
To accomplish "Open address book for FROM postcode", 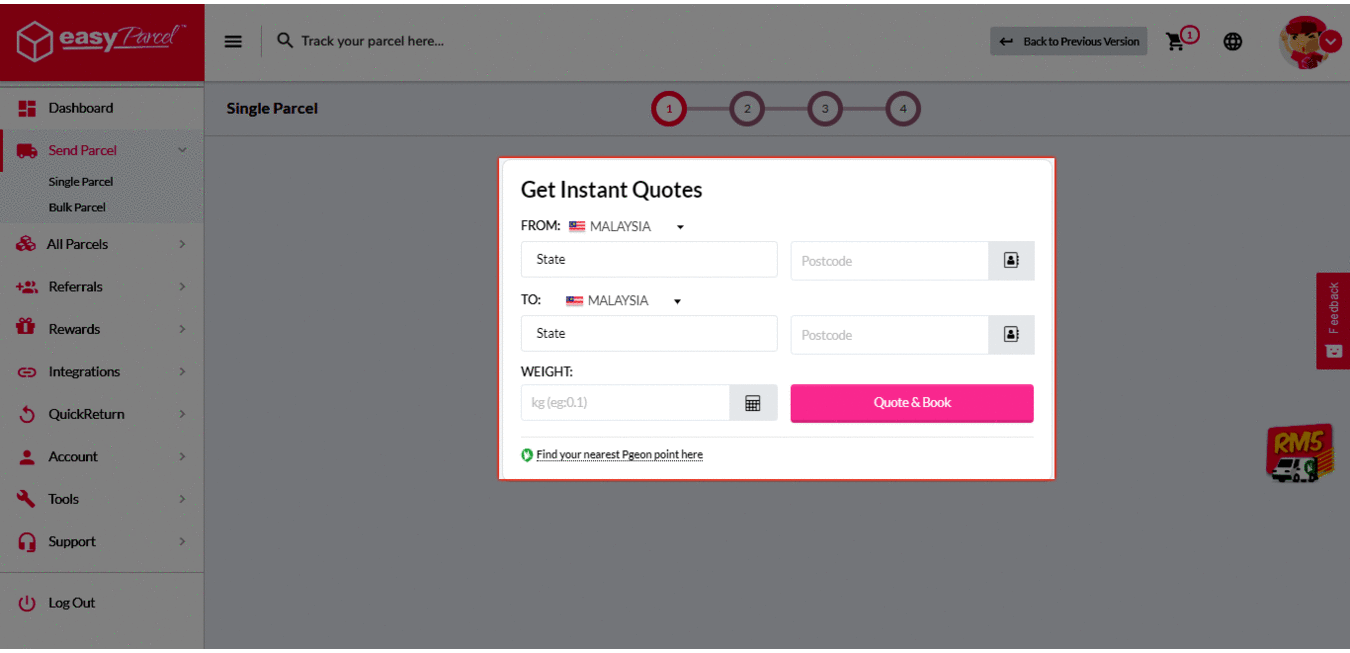I will click(x=1011, y=260).
